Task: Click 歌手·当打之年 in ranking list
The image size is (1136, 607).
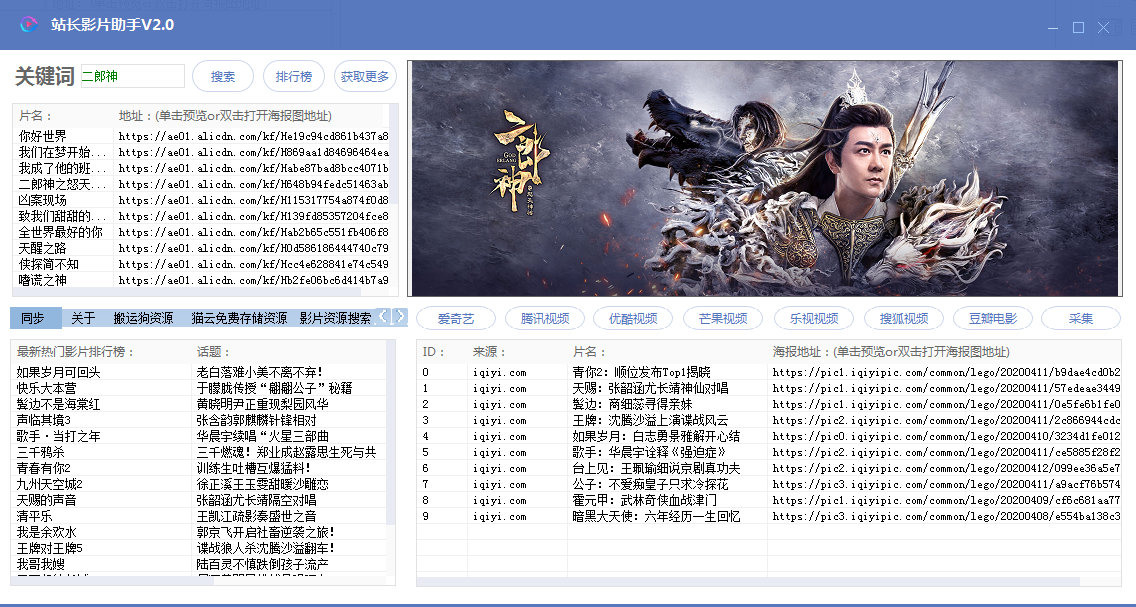Action: coord(59,436)
